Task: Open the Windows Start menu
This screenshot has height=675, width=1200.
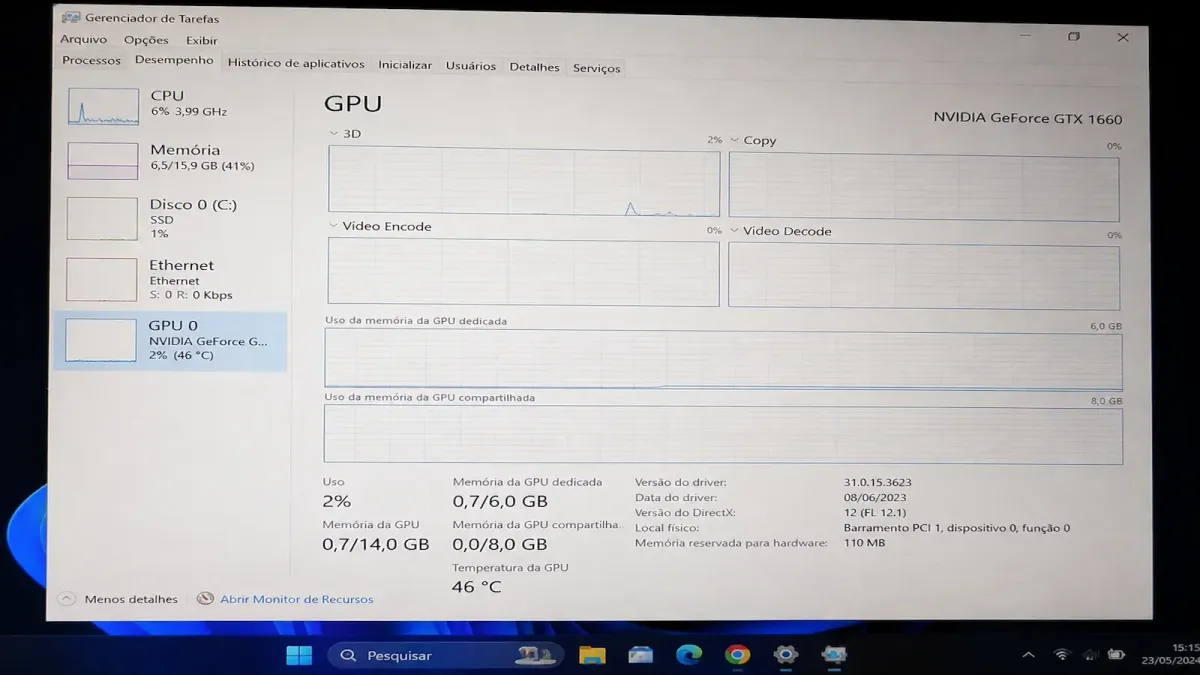Action: point(298,655)
